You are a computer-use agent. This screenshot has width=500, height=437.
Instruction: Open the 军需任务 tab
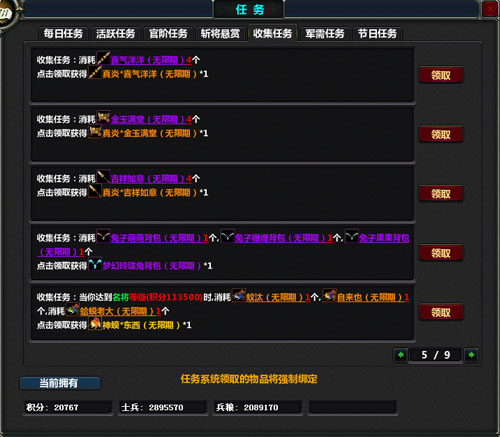(x=325, y=34)
